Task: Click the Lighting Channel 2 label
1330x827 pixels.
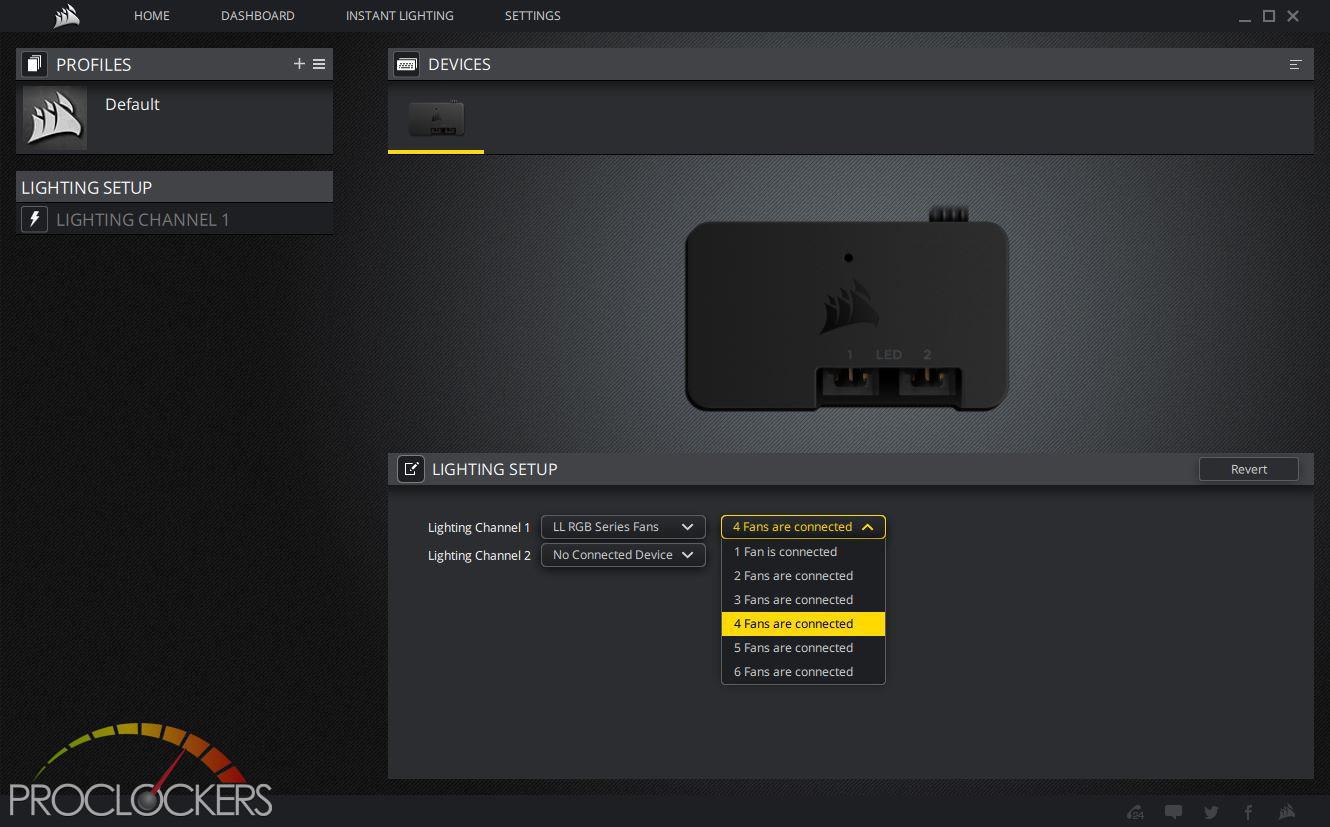Action: (x=479, y=555)
